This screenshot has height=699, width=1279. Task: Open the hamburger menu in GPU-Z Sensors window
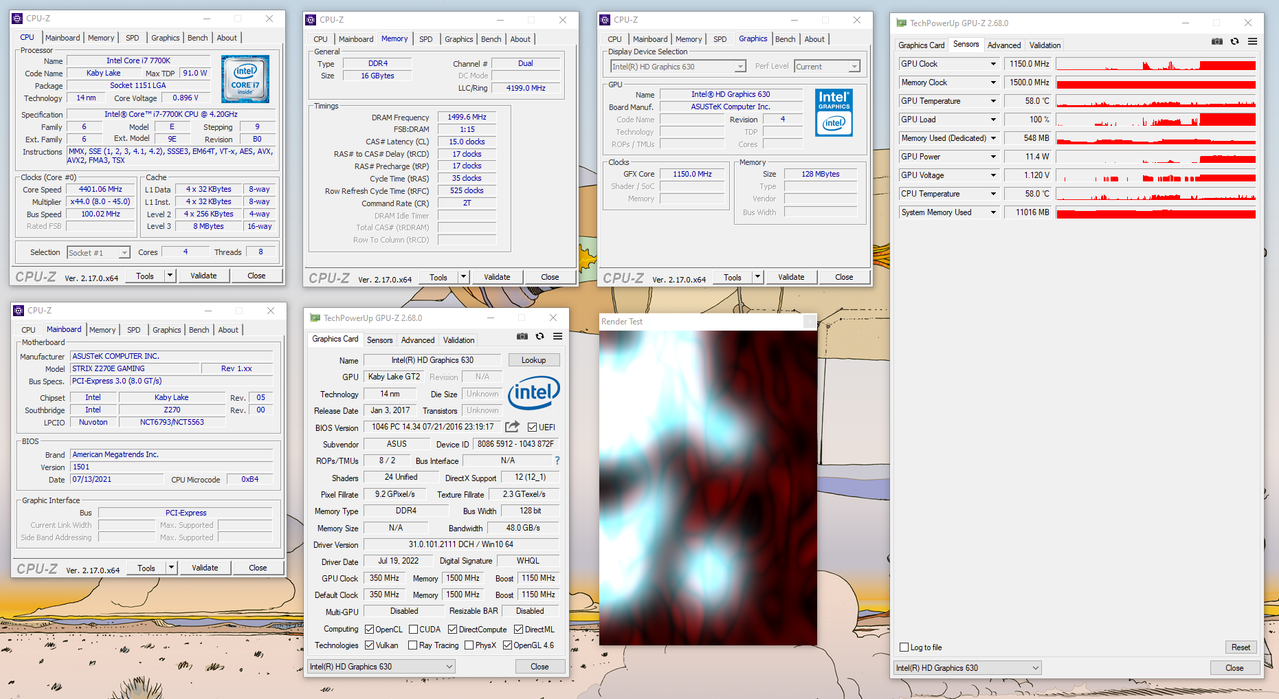point(1252,42)
